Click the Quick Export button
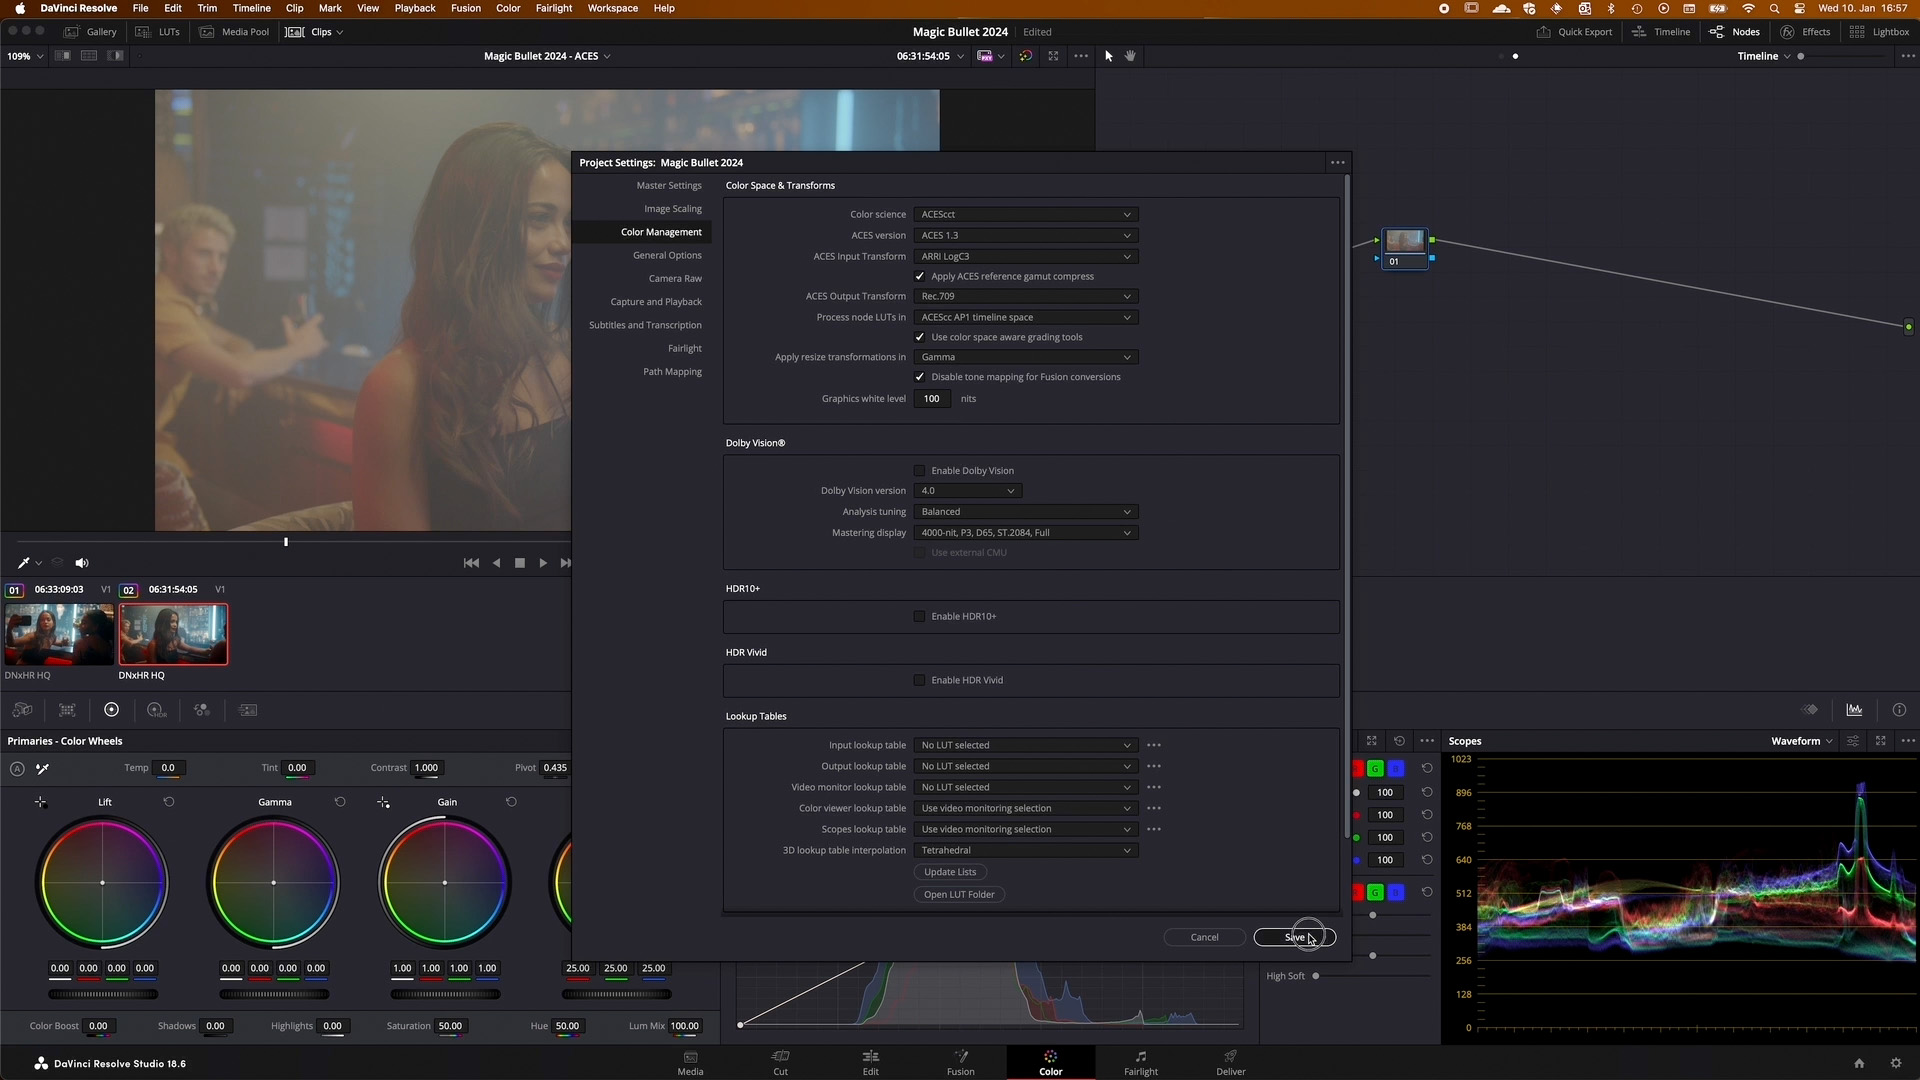Screen dimensions: 1920x1080 1574,32
